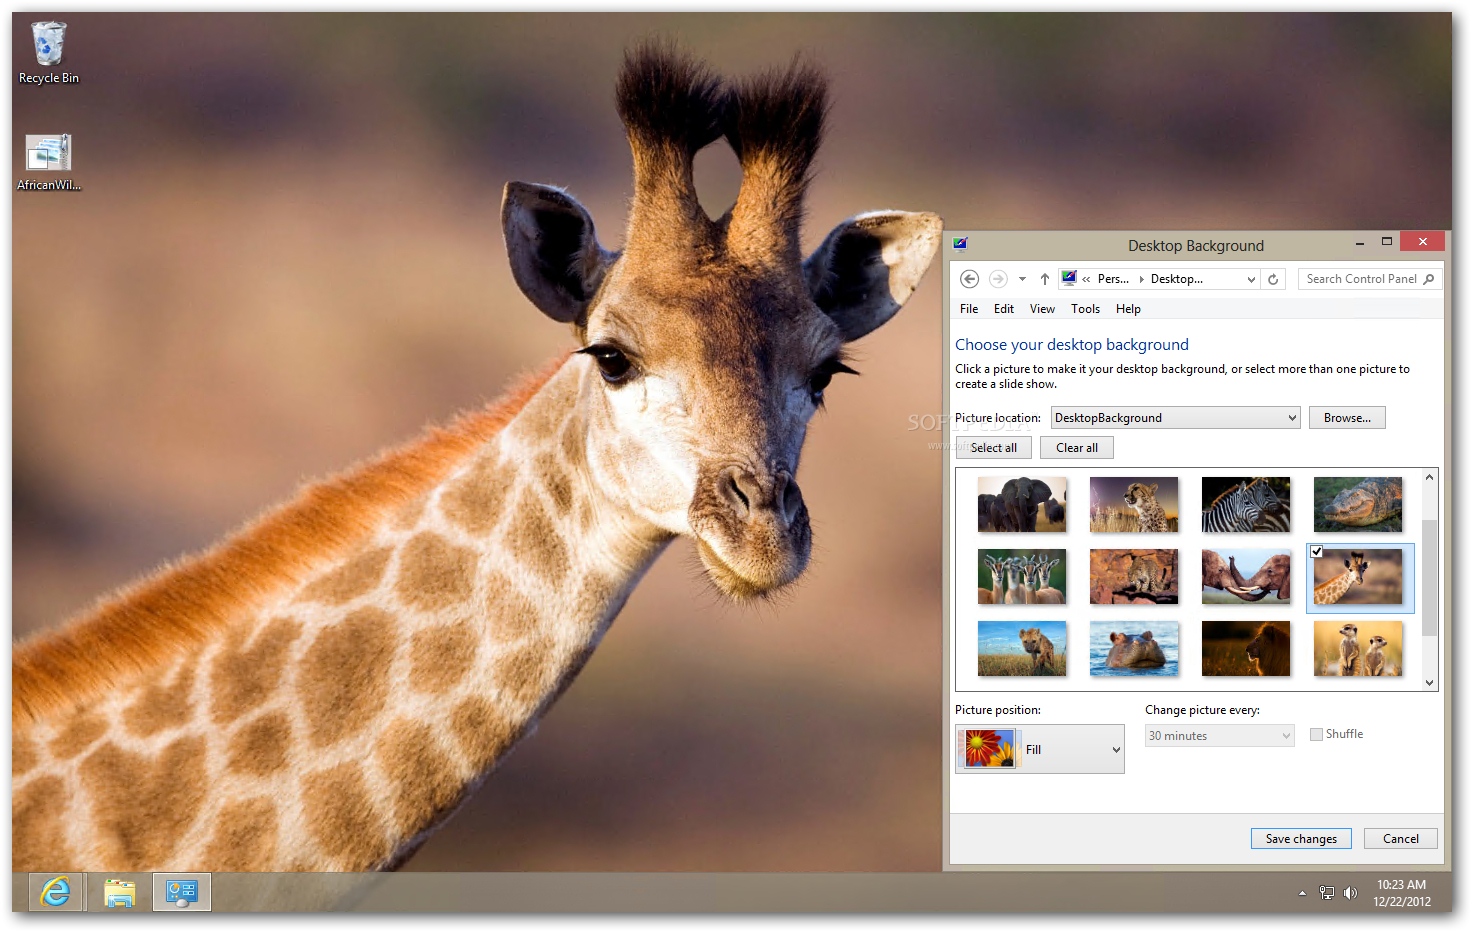Open the network tray icon
Viewport: 1472px width, 932px height.
pos(1327,893)
